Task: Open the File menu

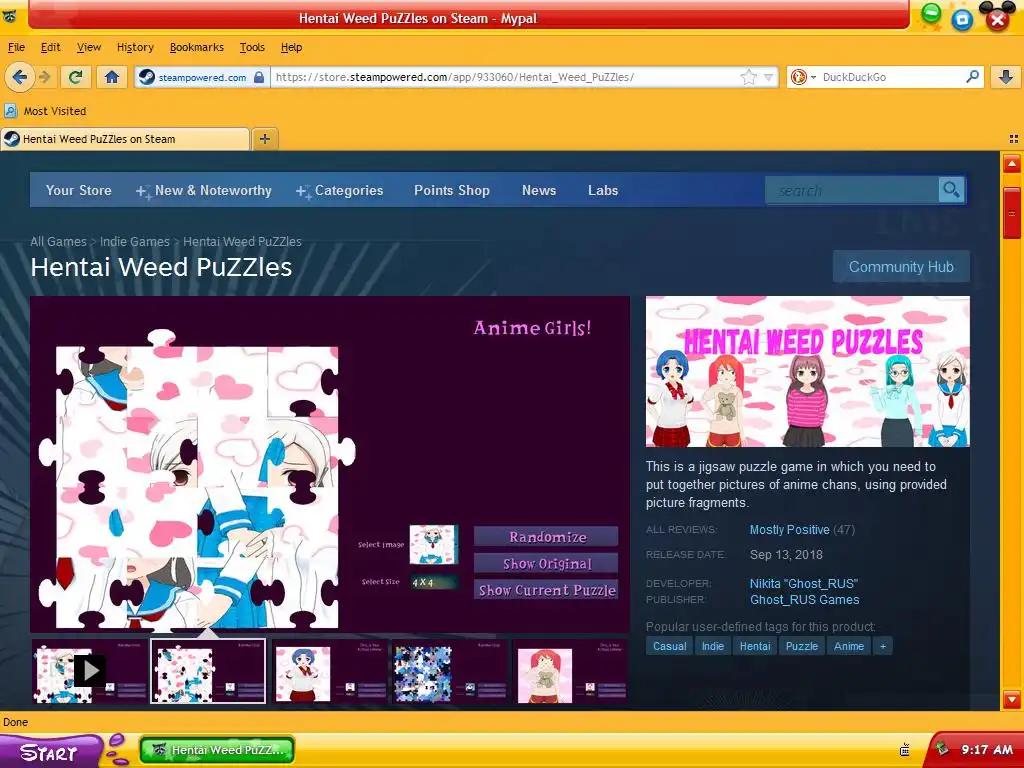Action: point(16,47)
